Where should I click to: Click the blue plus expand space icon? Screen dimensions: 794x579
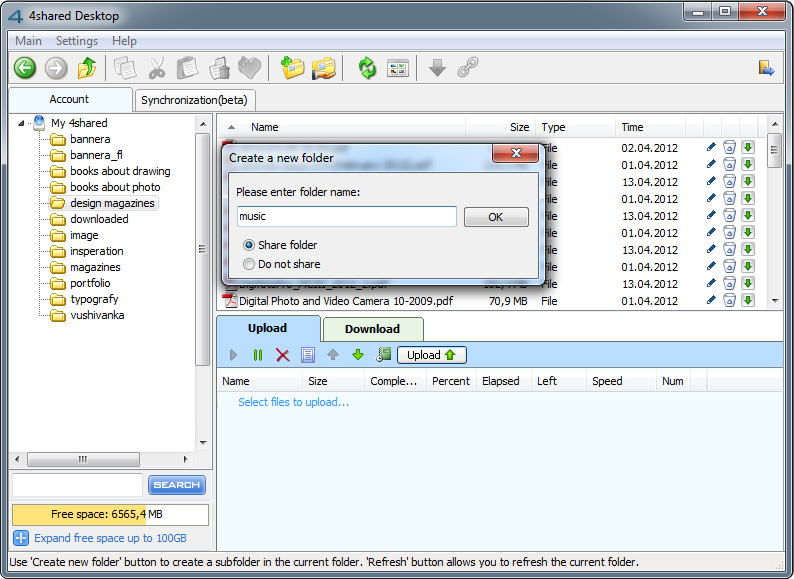click(21, 538)
